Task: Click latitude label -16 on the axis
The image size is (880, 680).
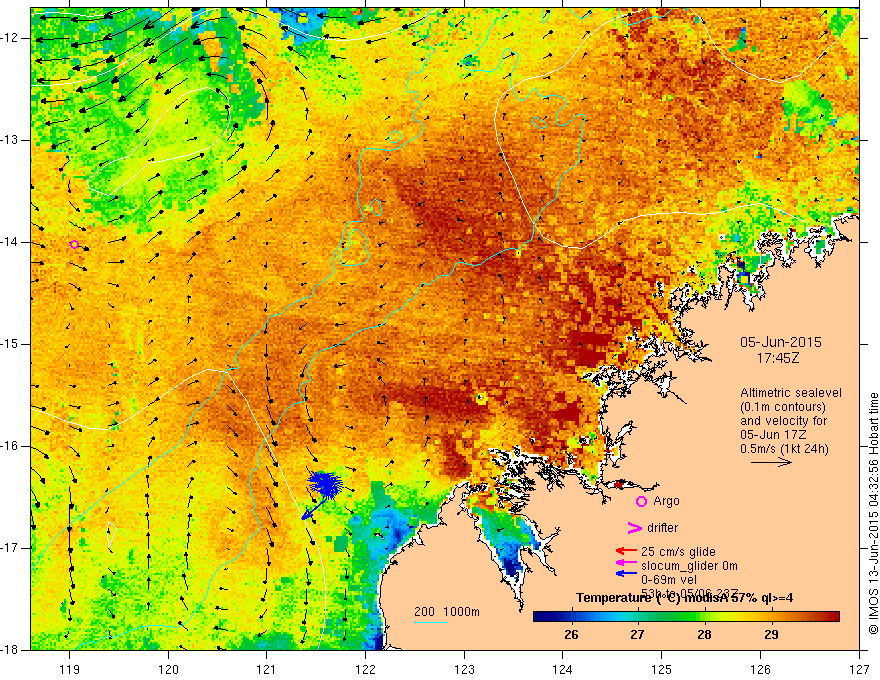Action: (11, 446)
